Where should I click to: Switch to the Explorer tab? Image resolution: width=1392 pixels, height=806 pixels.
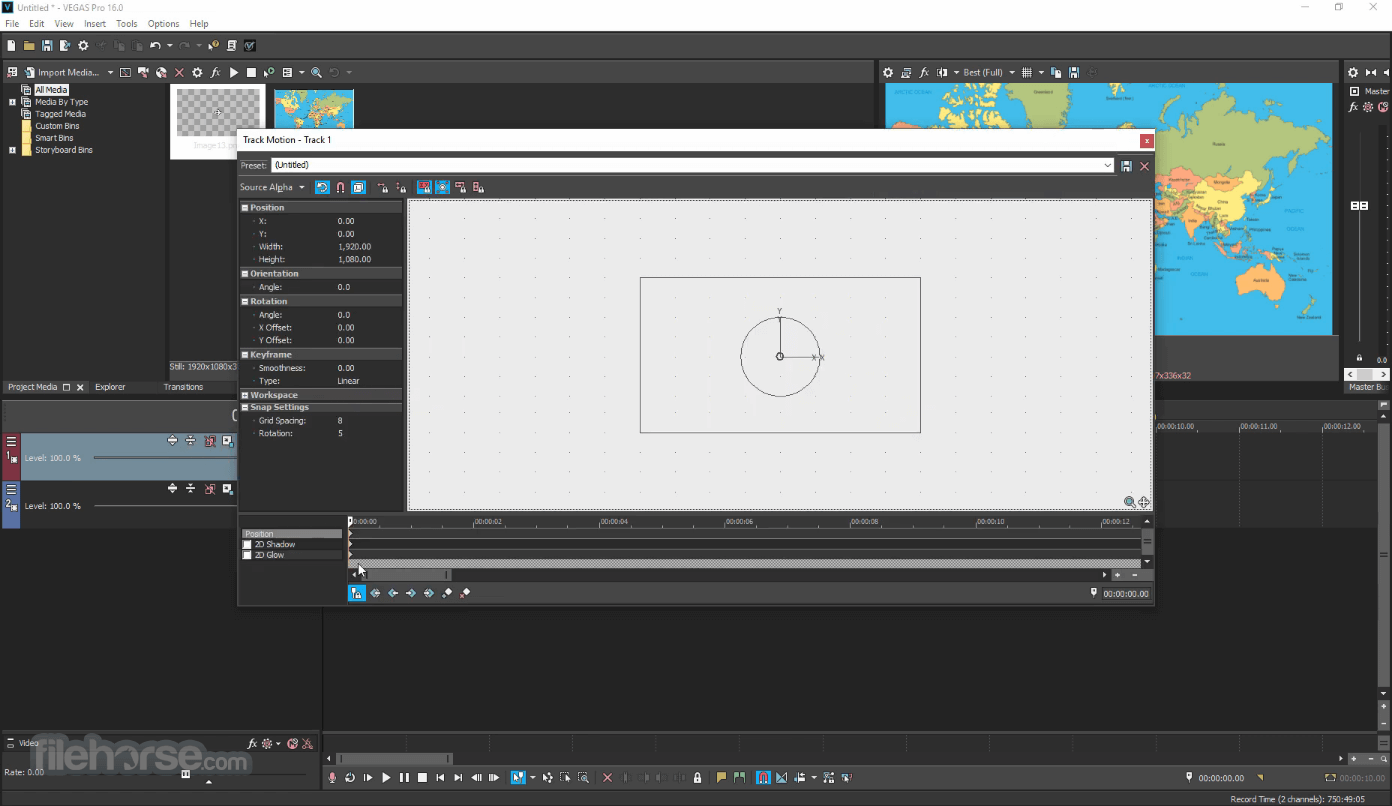click(x=110, y=387)
